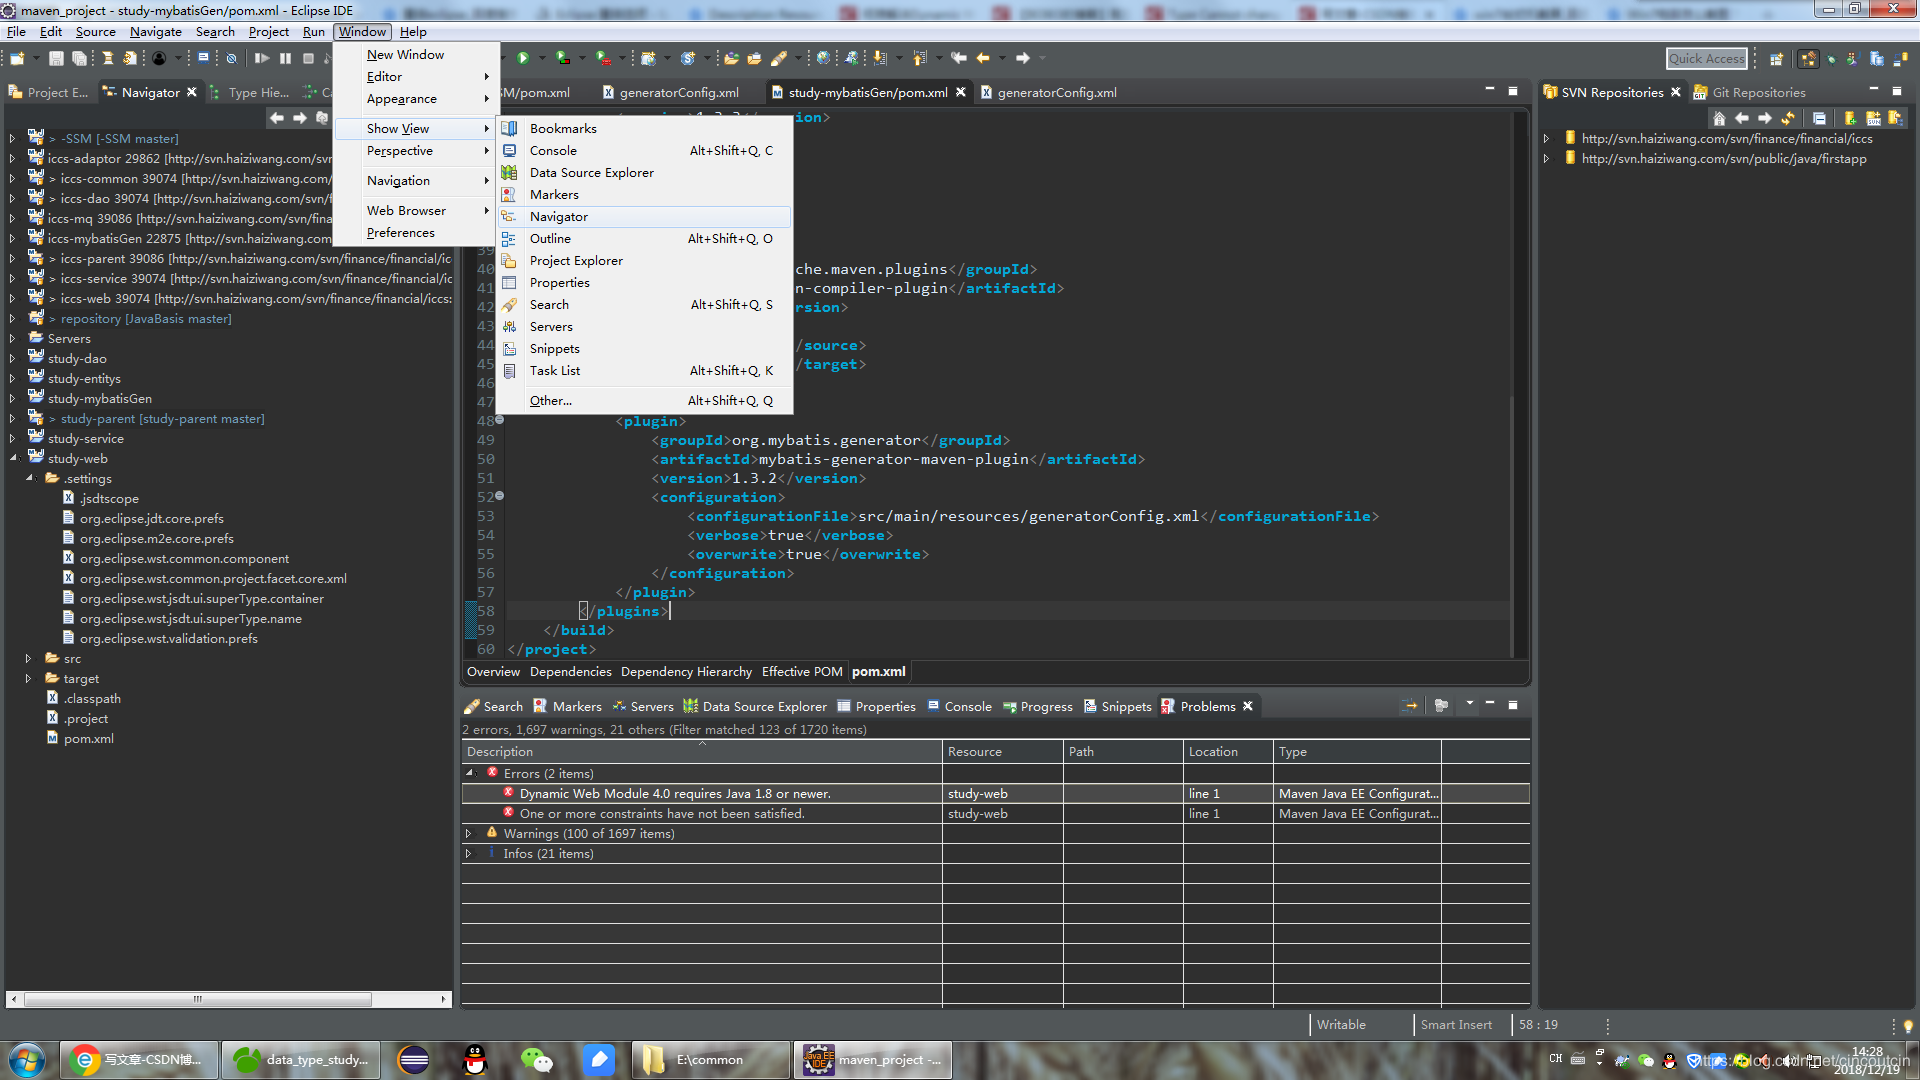The image size is (1920, 1080).
Task: Click the Navigator horizontal scrollbar
Action: pyautogui.click(x=198, y=999)
